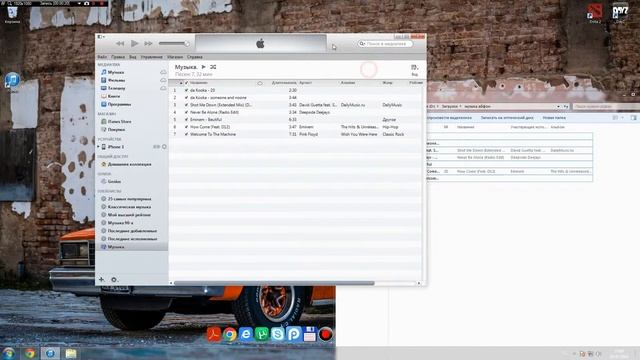Open the Правка menu

(118, 57)
